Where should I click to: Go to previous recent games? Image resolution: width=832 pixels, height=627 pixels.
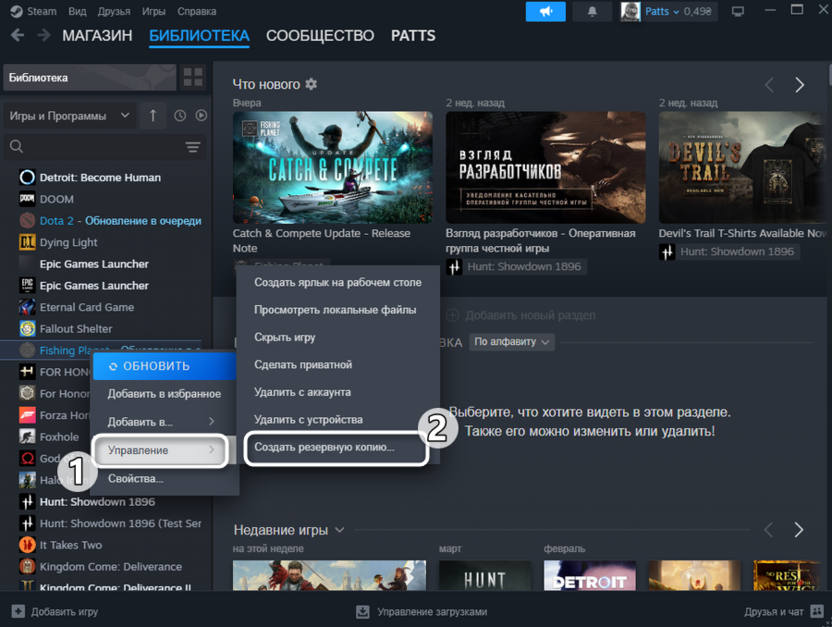[768, 529]
